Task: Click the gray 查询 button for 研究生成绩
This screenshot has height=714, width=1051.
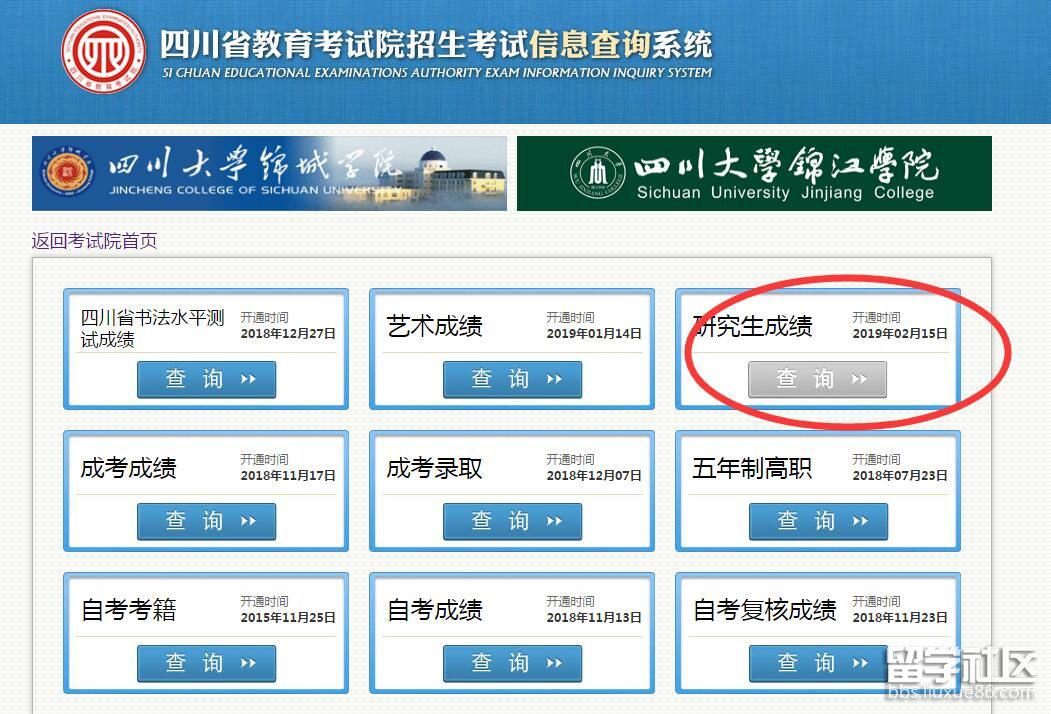Action: pos(817,380)
